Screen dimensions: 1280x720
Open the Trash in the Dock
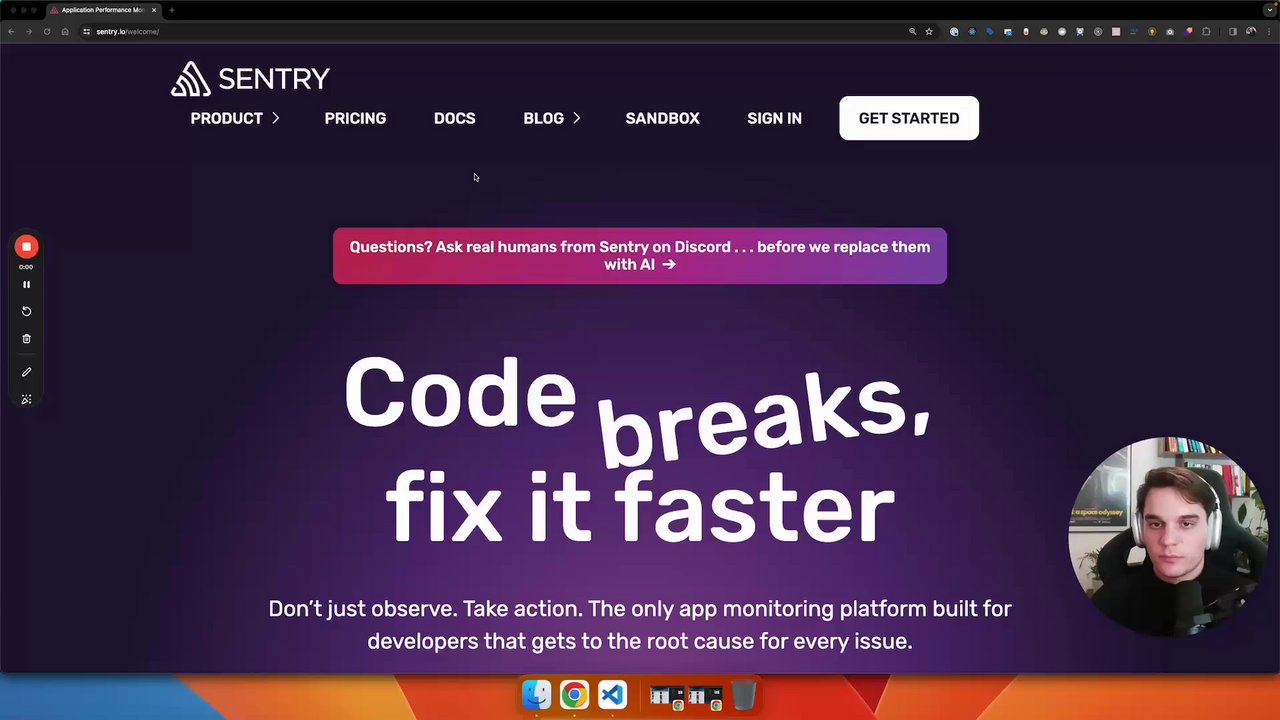743,694
